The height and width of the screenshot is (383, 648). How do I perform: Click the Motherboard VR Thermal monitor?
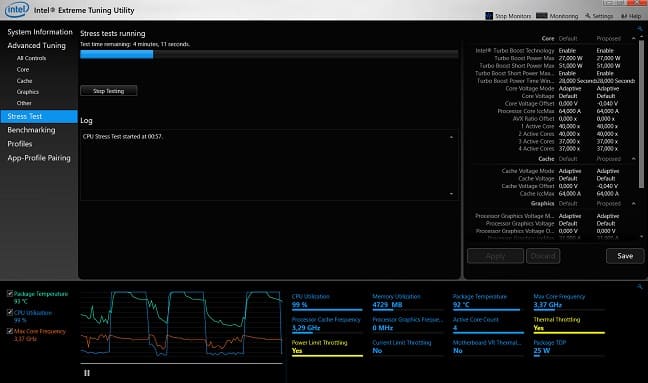point(488,347)
